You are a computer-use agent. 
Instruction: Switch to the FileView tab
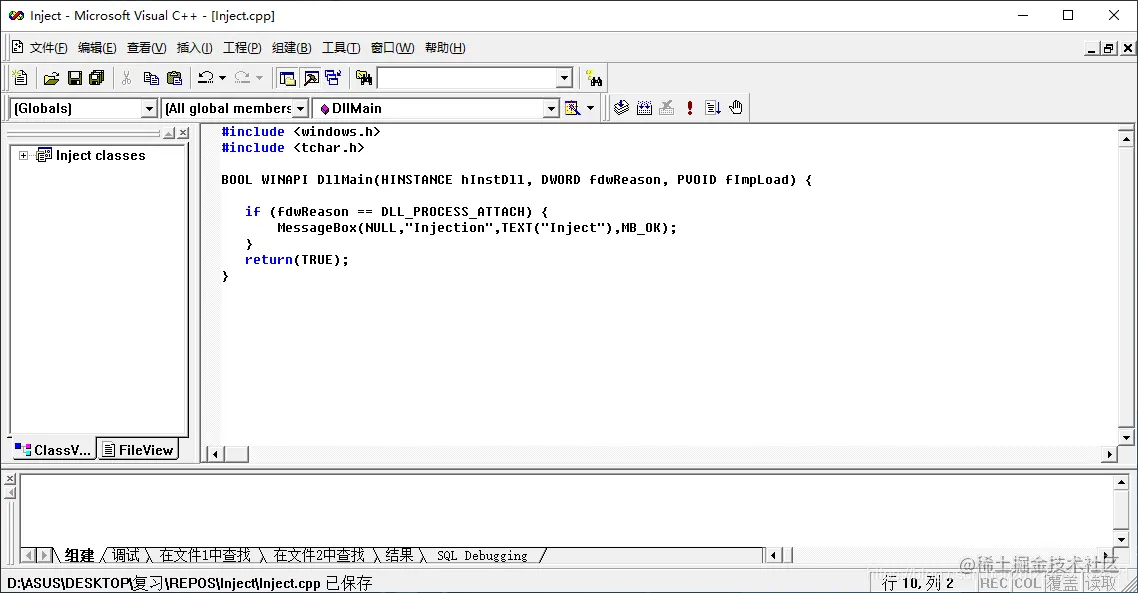tap(138, 450)
